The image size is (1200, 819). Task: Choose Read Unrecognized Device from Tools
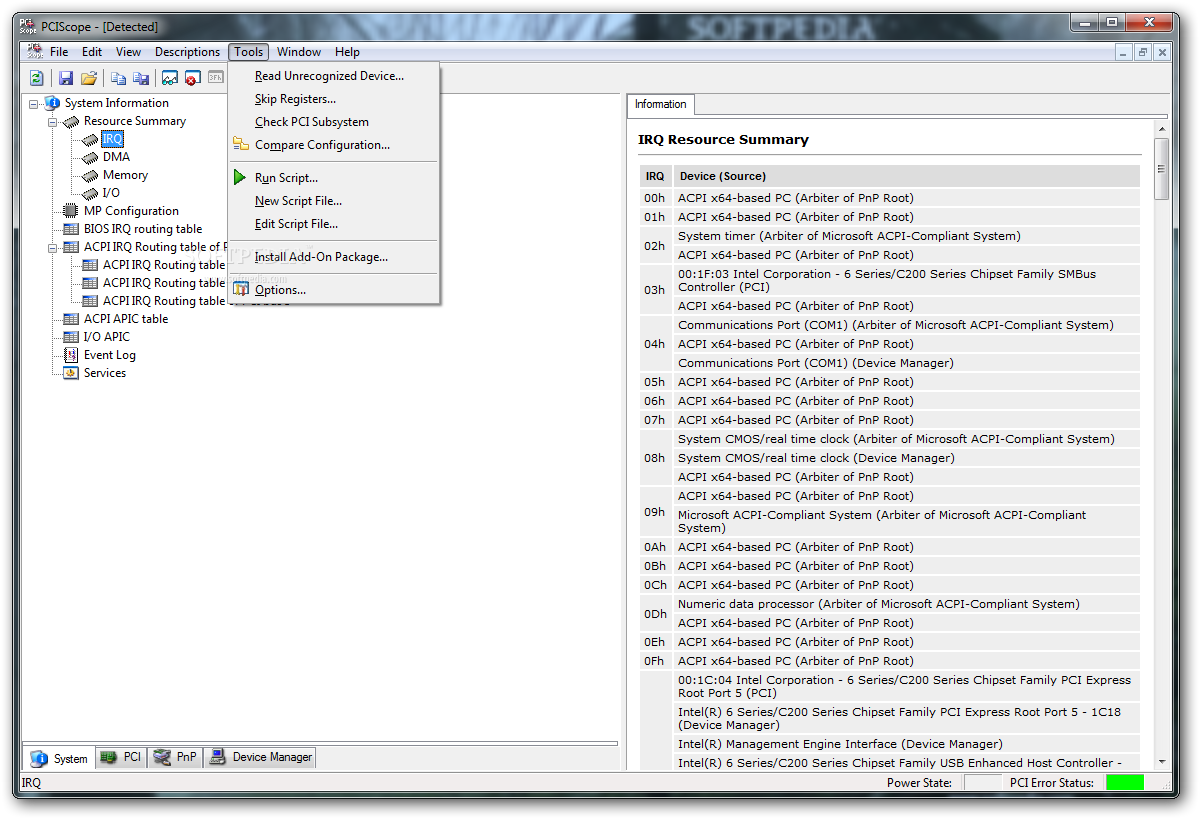334,76
